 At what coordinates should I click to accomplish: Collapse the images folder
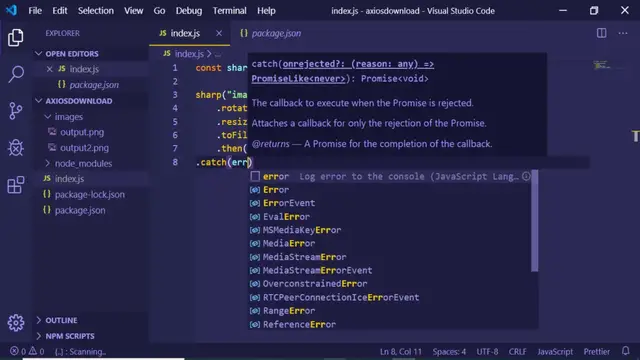pos(47,117)
